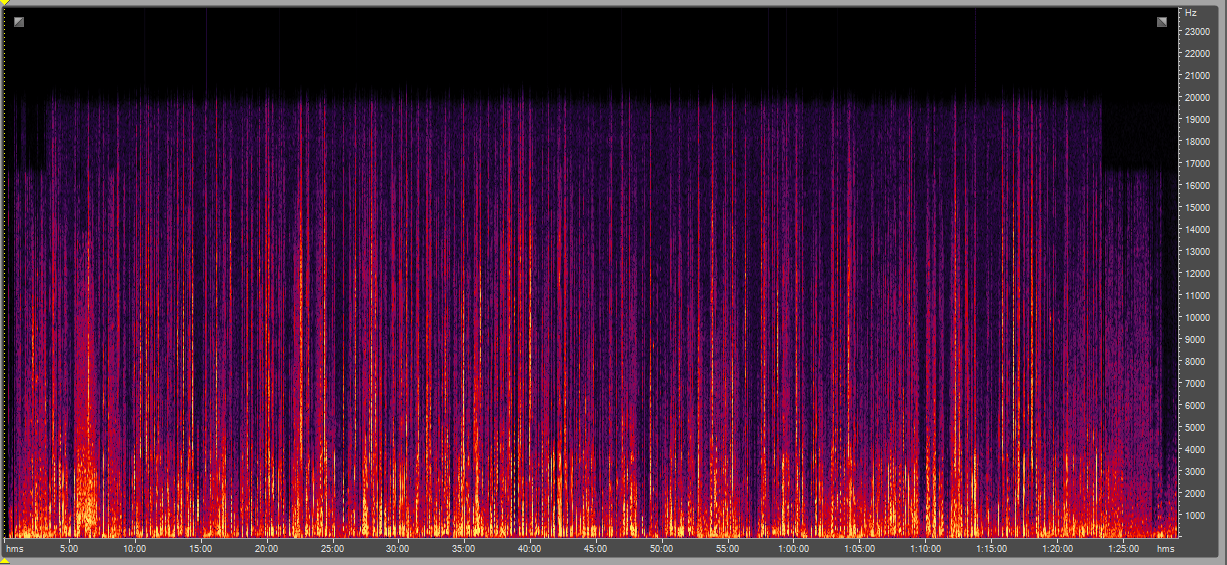Click the 1000 frequency ruler label

pos(1195,516)
